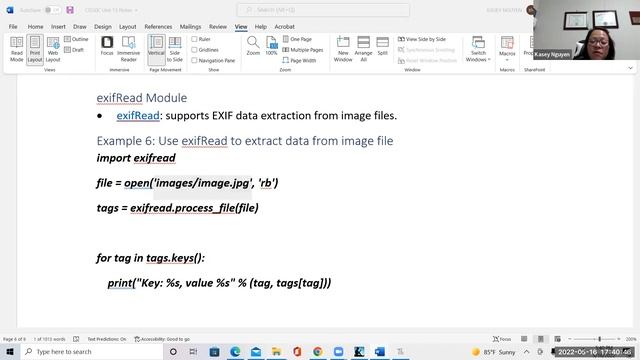
Task: Set zoom to 100%
Action: 271,46
